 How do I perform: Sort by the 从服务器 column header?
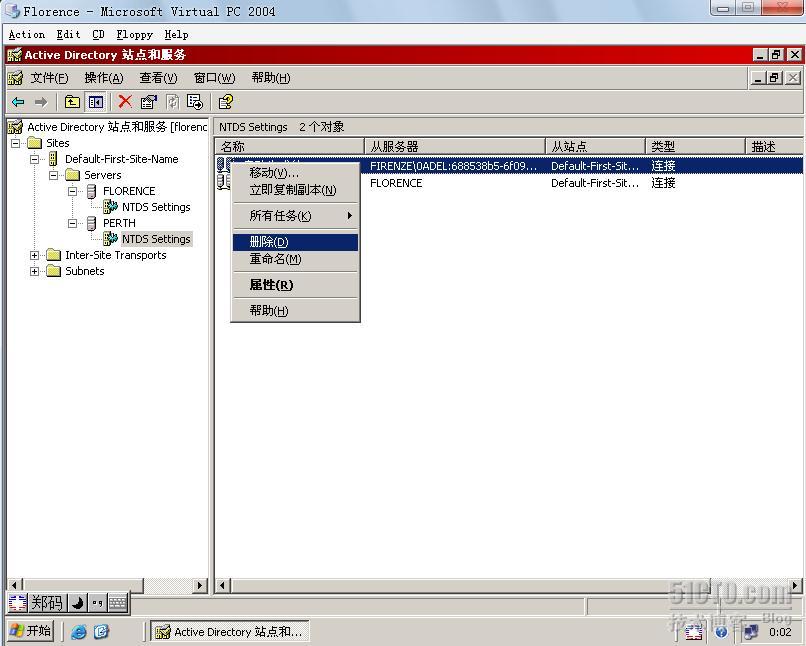coord(455,146)
